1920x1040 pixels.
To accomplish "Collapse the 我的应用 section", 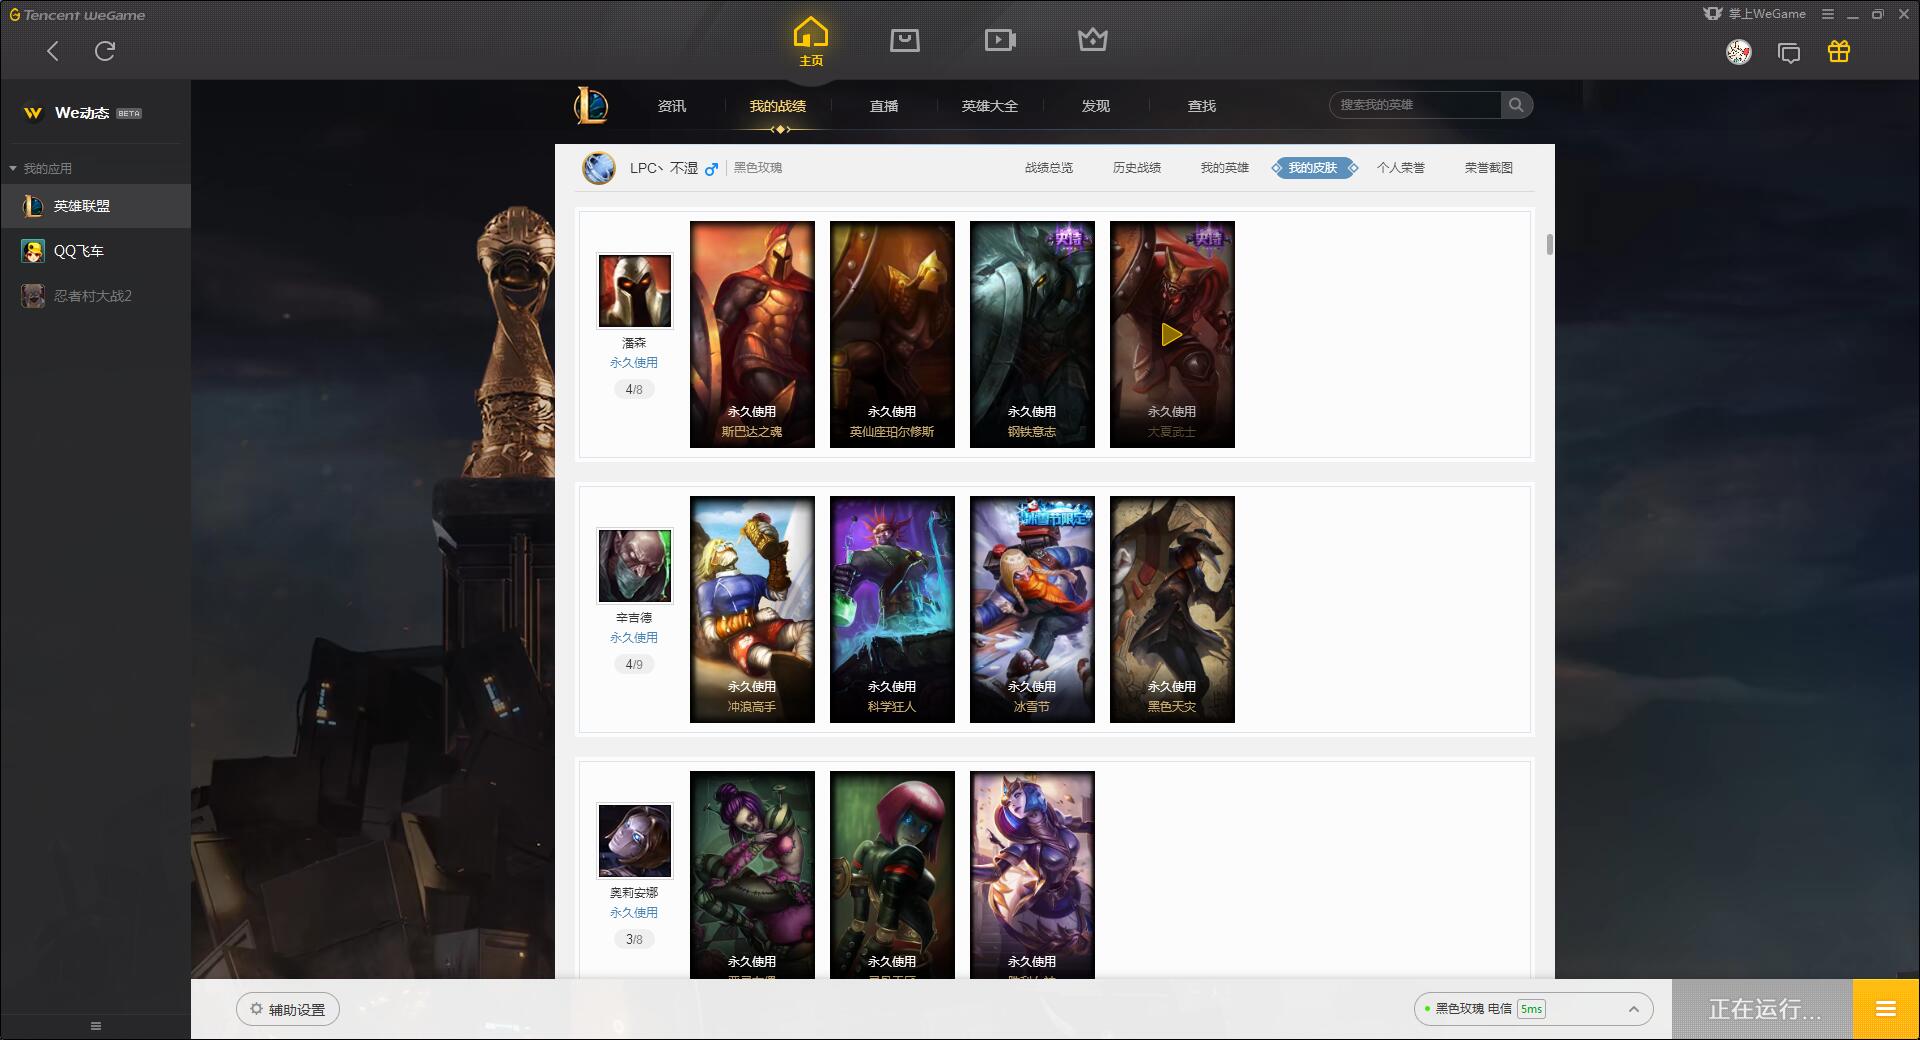I will coord(40,168).
